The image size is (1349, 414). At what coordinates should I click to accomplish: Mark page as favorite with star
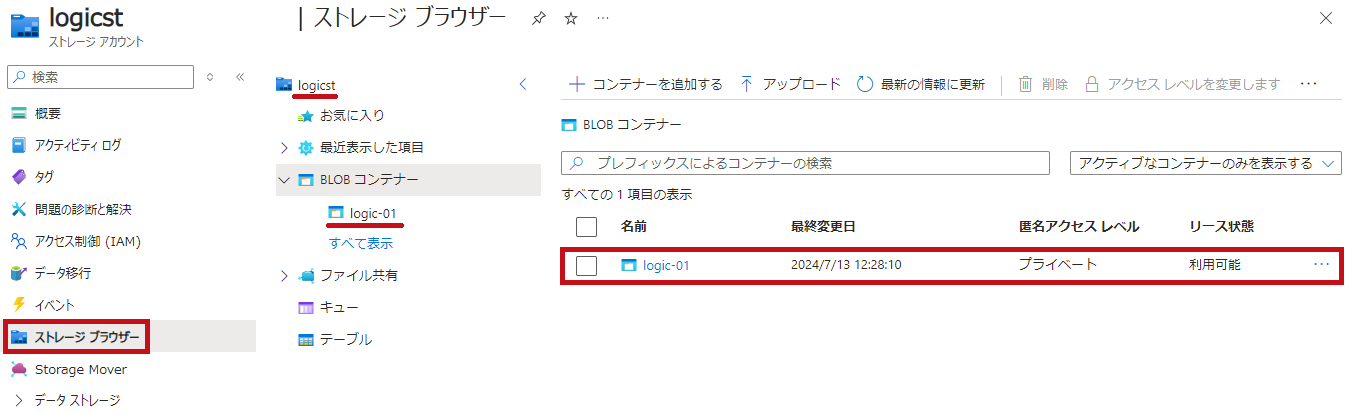(x=571, y=18)
